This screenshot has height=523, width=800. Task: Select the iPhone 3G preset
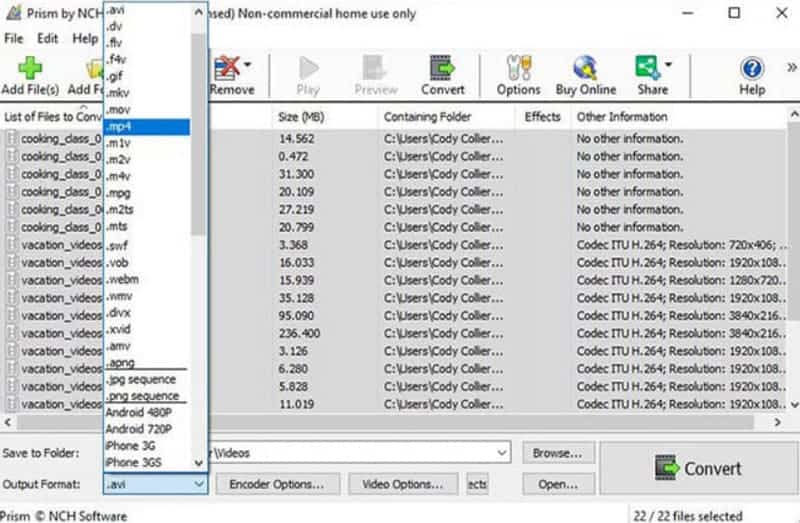[147, 446]
